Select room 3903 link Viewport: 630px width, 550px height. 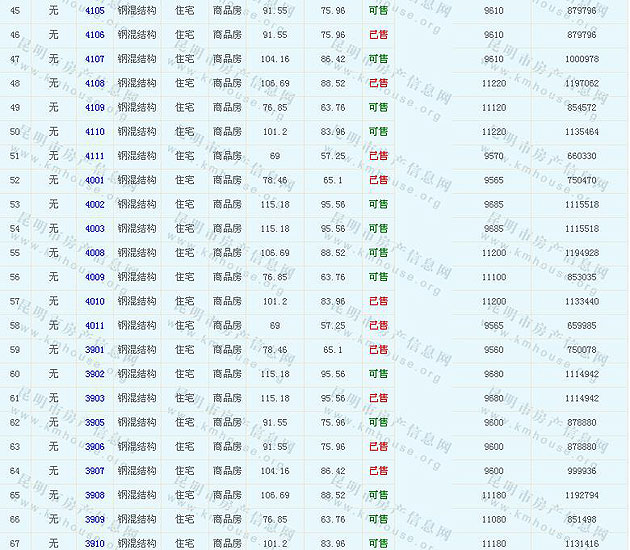point(95,398)
